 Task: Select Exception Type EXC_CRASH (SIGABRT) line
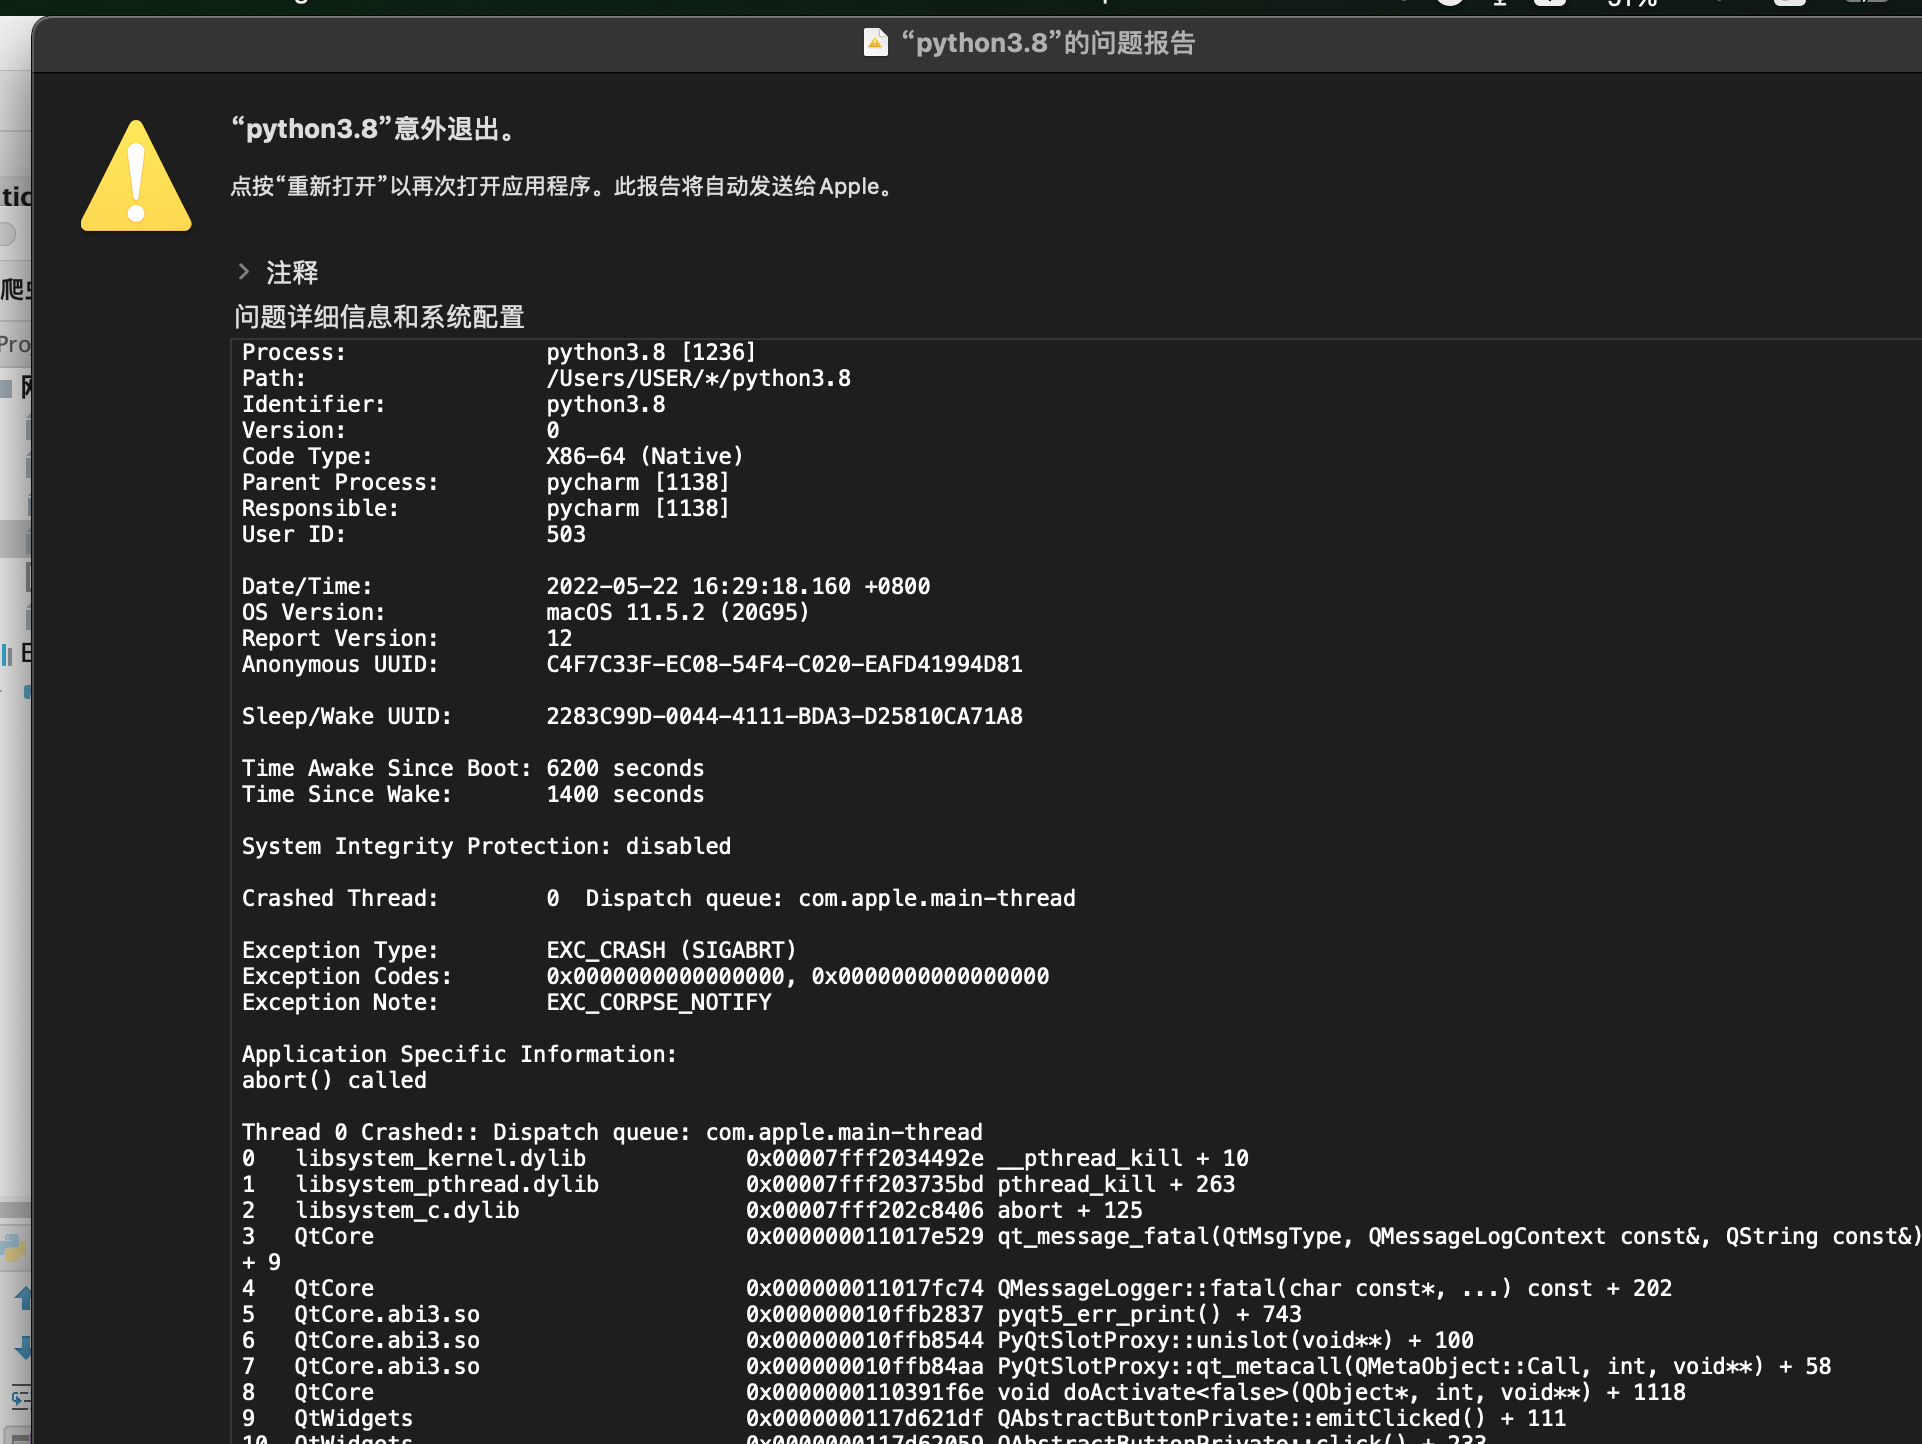(x=519, y=950)
